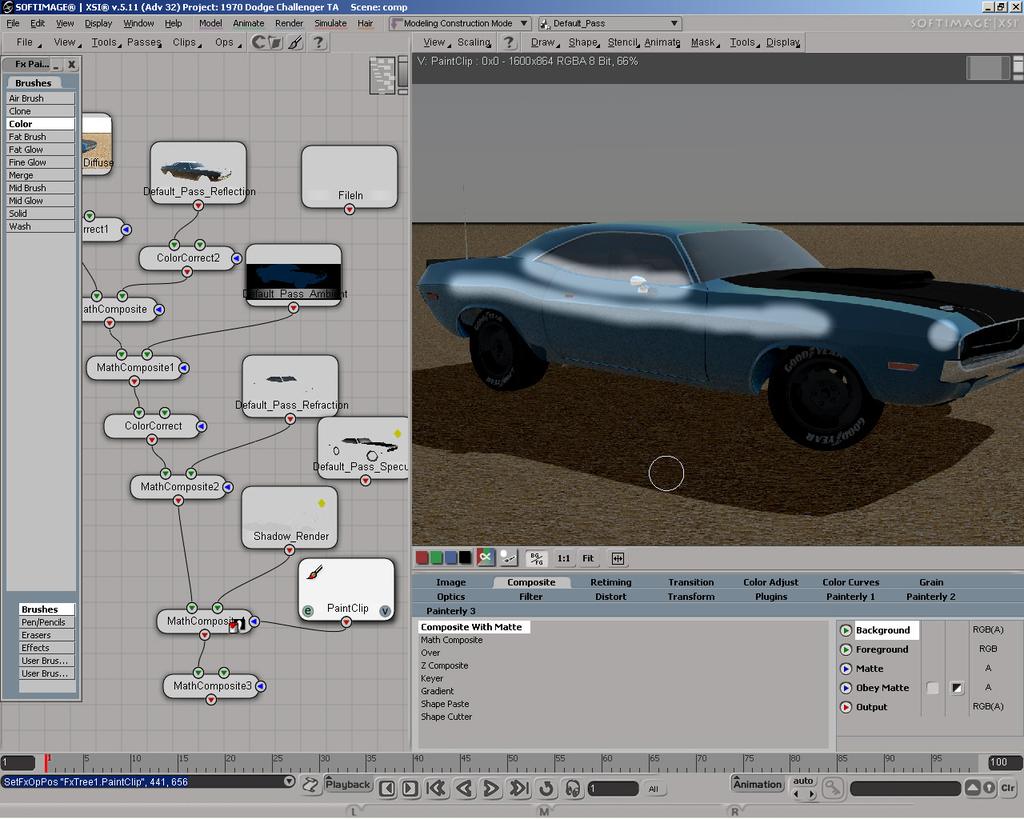Screen dimensions: 1024x819
Task: Open the Transition operator tab
Action: 691,582
